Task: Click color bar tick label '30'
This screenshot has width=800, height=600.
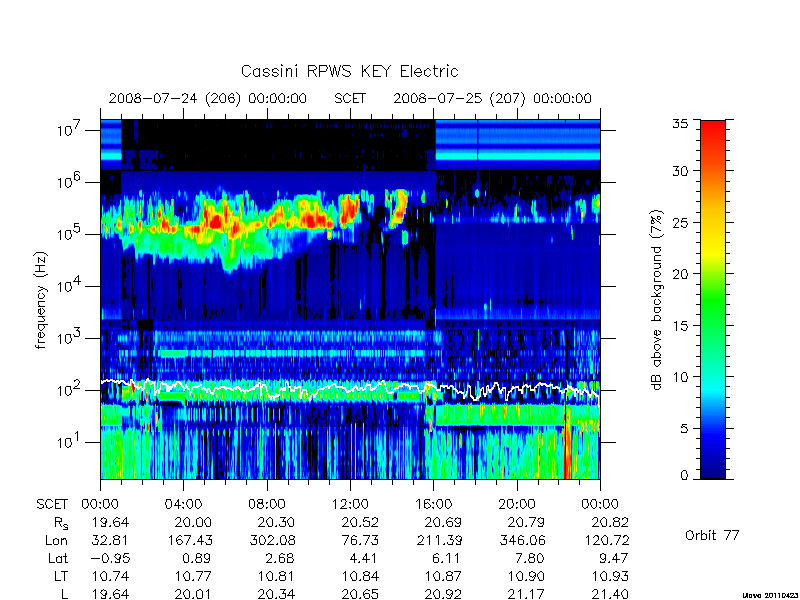Action: 680,171
